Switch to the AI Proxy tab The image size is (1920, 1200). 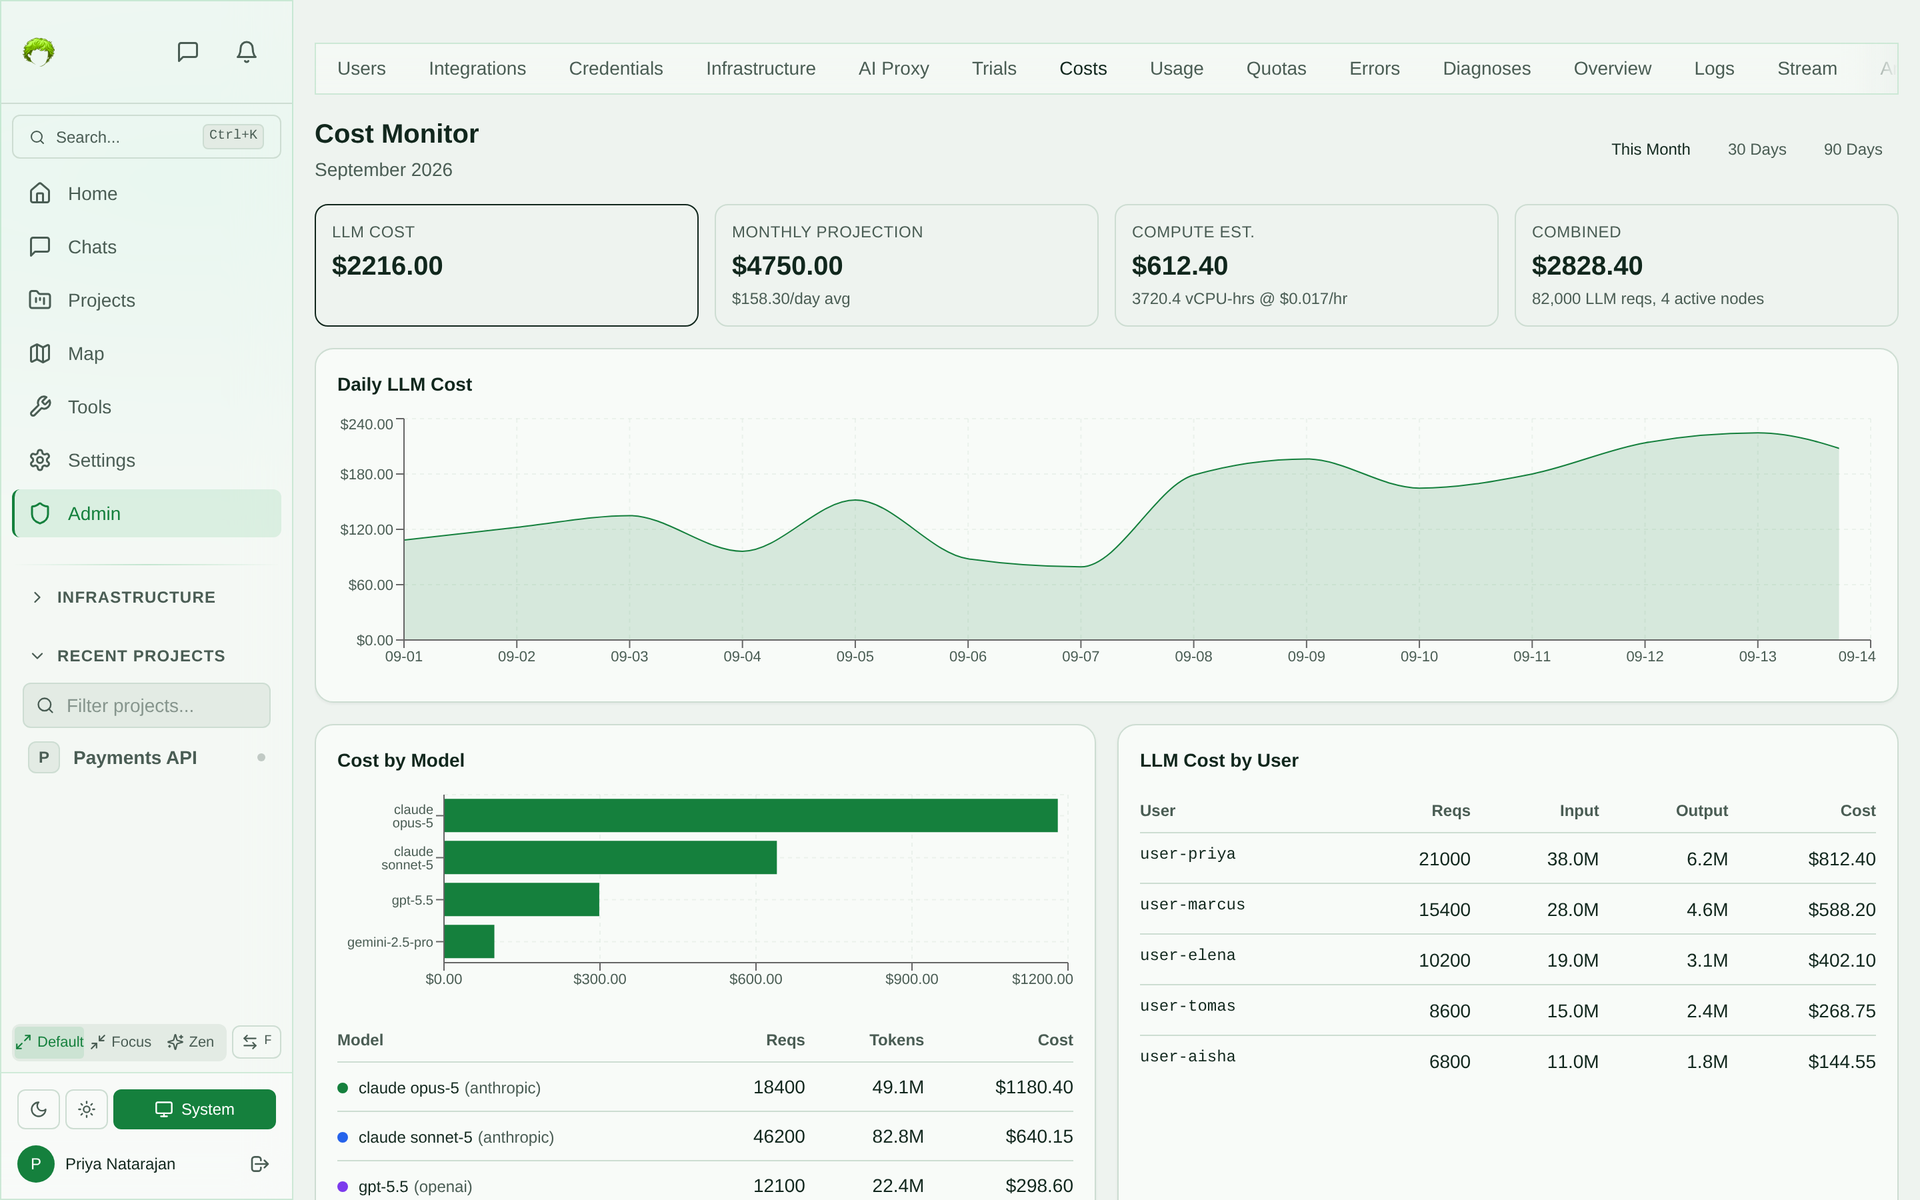tap(894, 69)
